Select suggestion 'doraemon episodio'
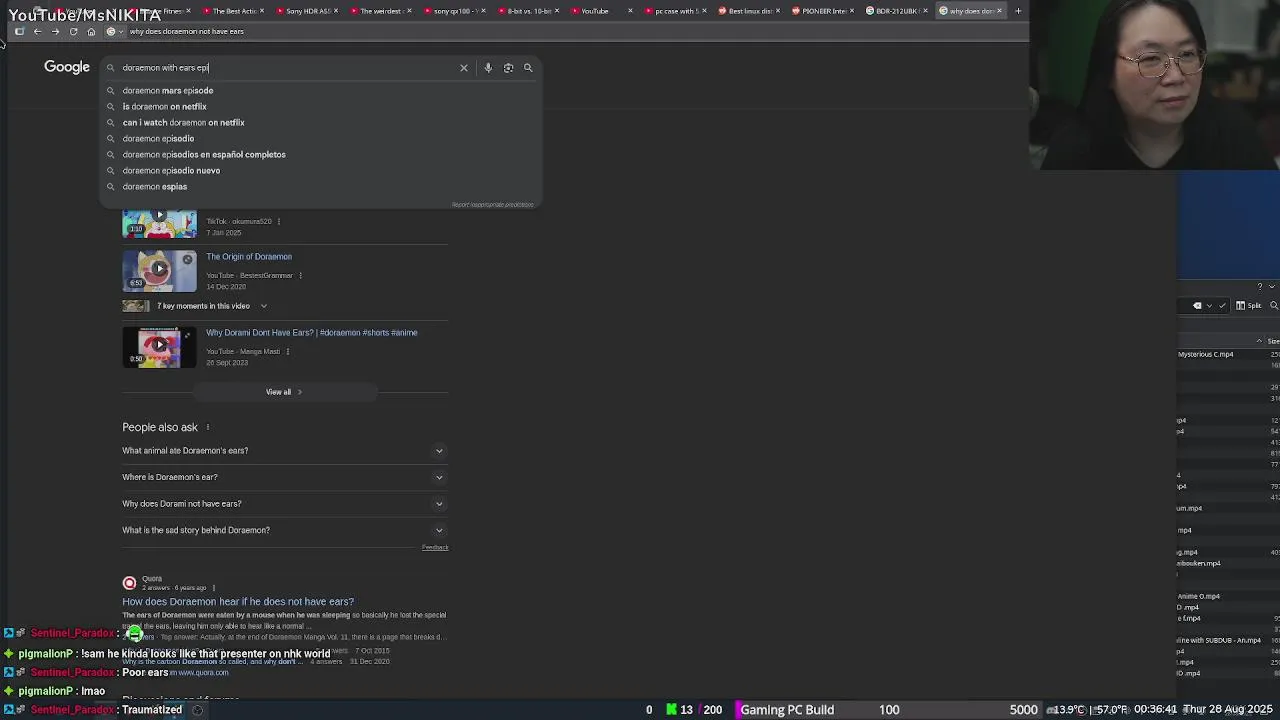This screenshot has width=1280, height=720. tap(320, 138)
